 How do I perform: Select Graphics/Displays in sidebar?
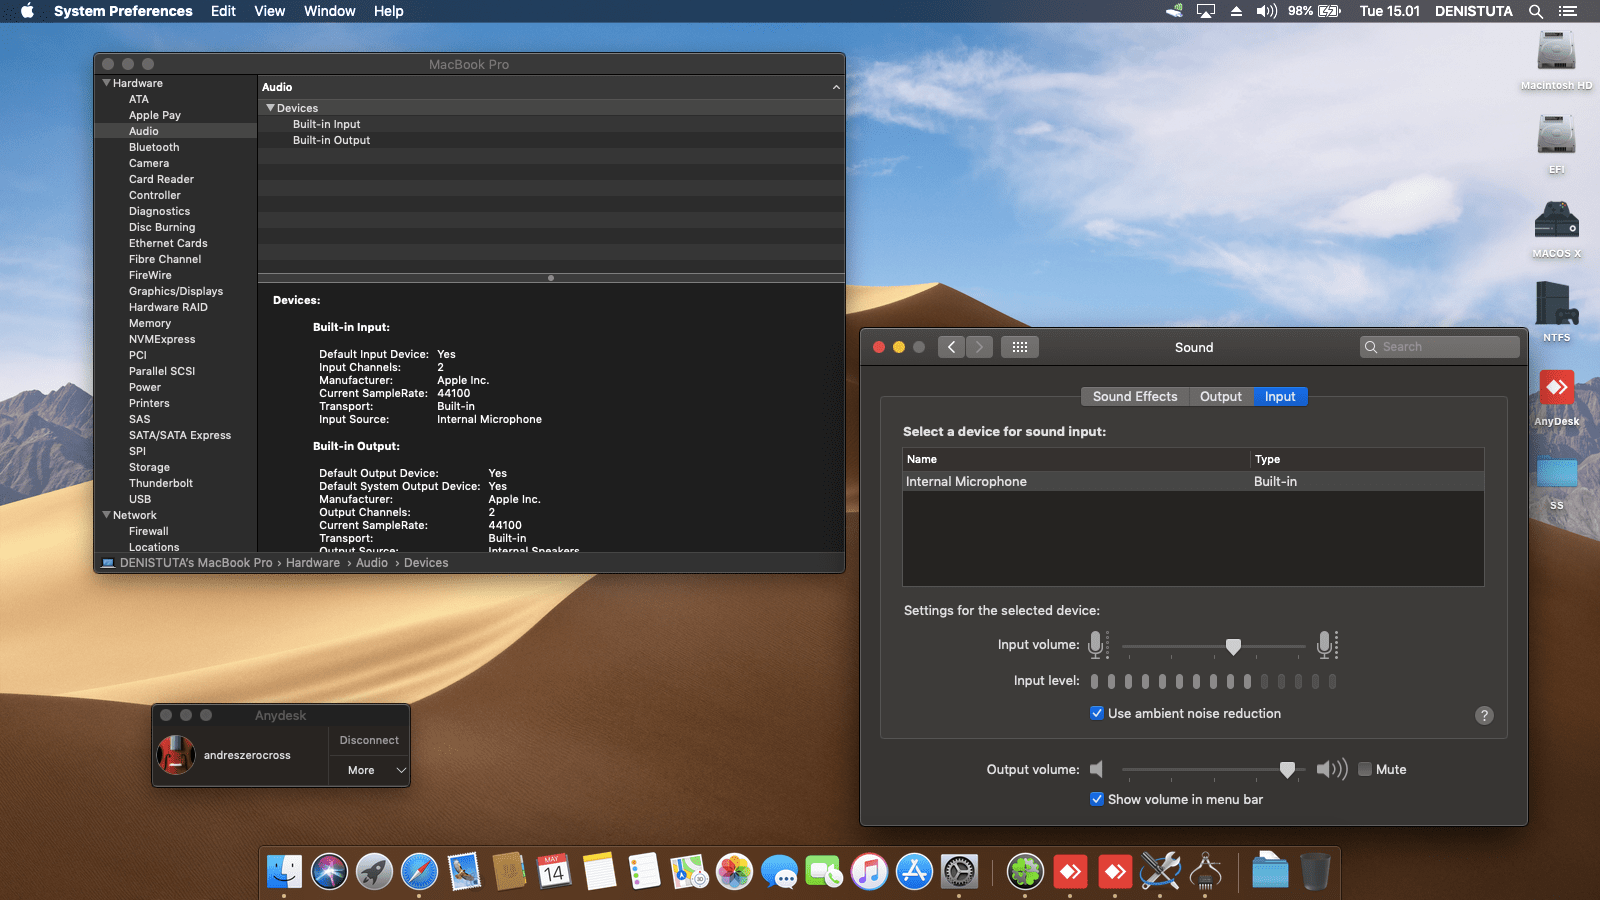(176, 291)
